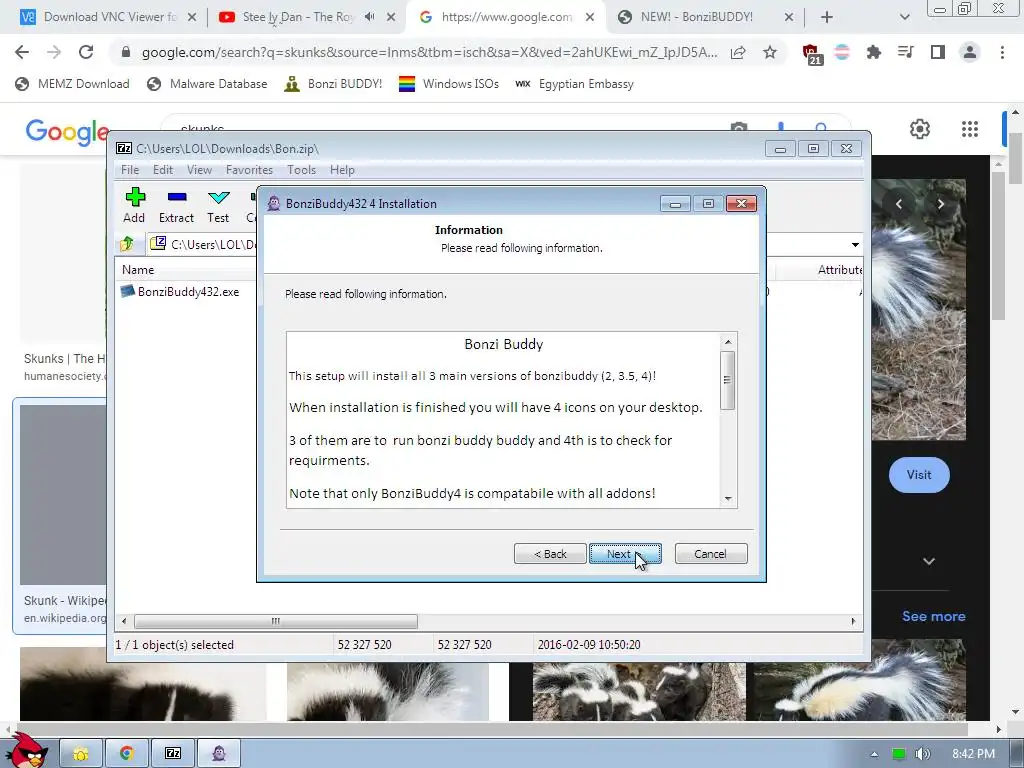Click the Attributes column header
The height and width of the screenshot is (768, 1024).
pyautogui.click(x=839, y=270)
